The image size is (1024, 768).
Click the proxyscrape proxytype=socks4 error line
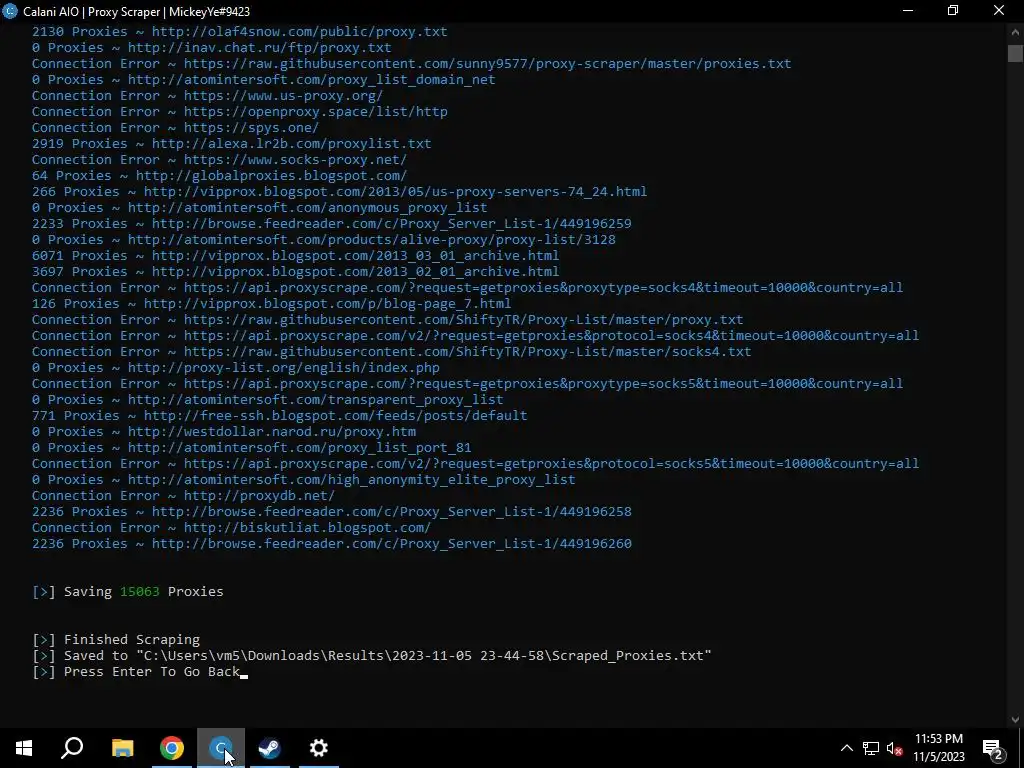(468, 287)
